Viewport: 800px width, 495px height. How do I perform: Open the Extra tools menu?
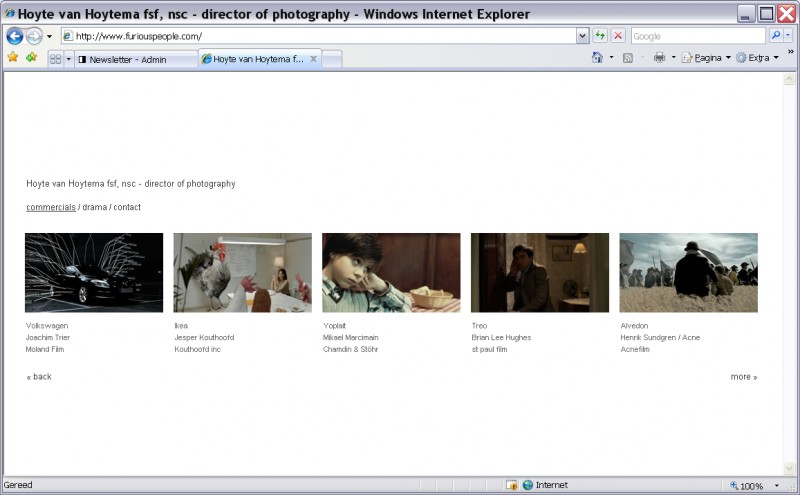[x=757, y=58]
